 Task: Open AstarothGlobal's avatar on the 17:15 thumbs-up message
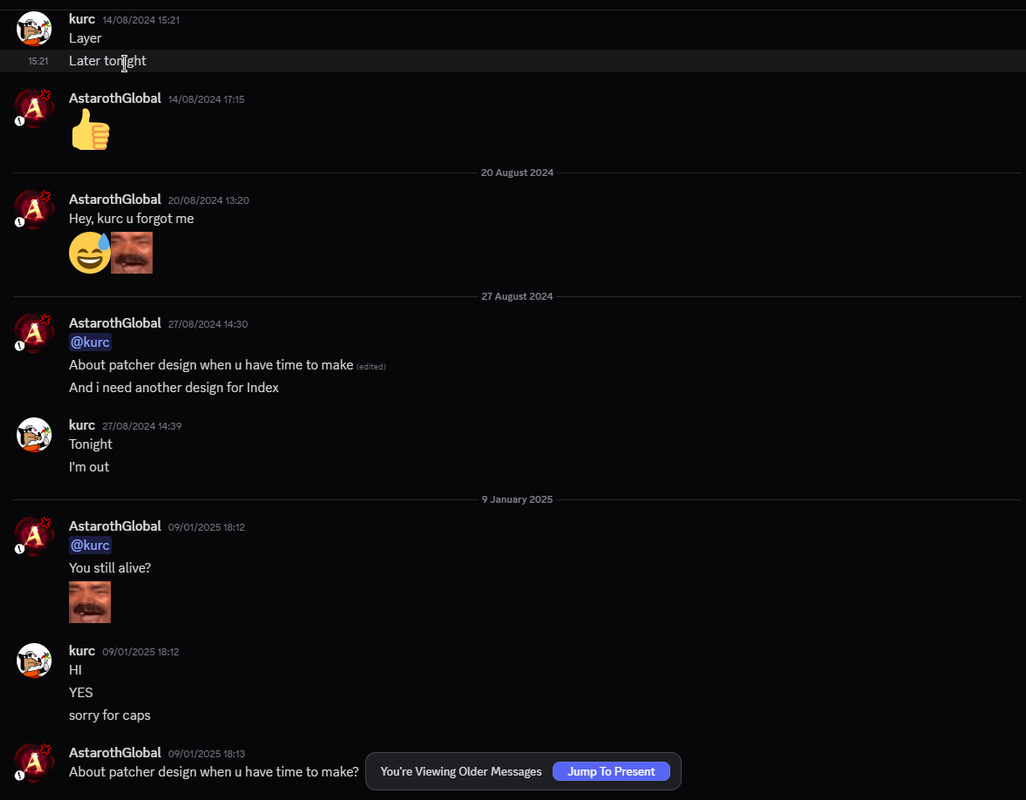(x=34, y=108)
